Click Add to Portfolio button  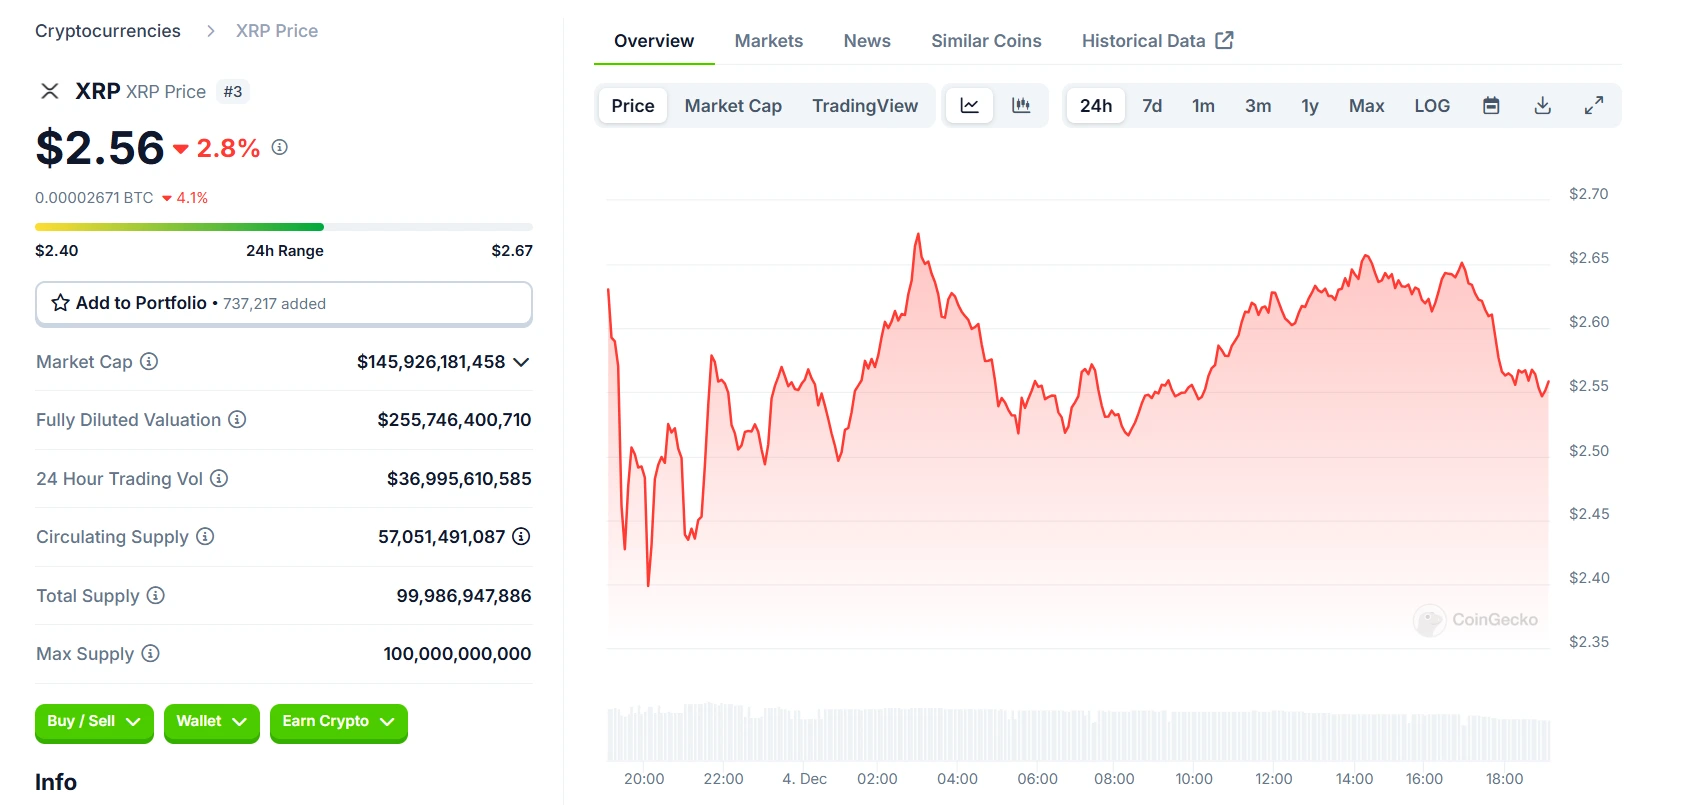(x=284, y=303)
